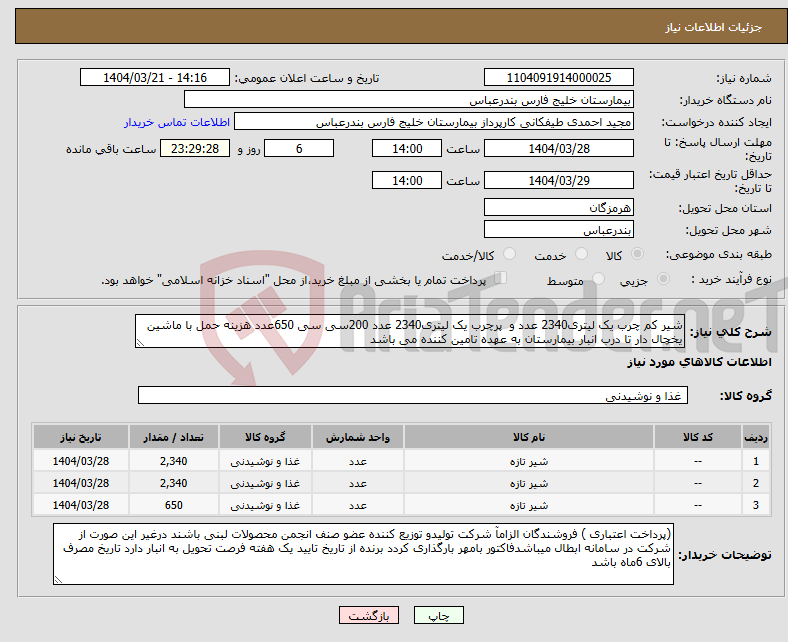Click date 1404/03/28 in row 1

80,461
